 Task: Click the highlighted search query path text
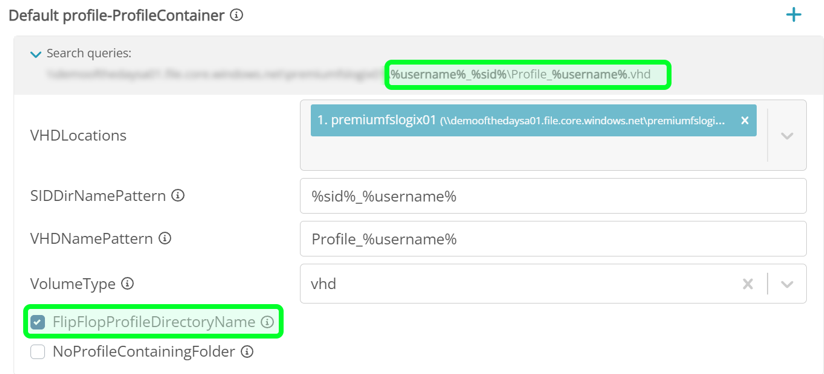click(520, 75)
